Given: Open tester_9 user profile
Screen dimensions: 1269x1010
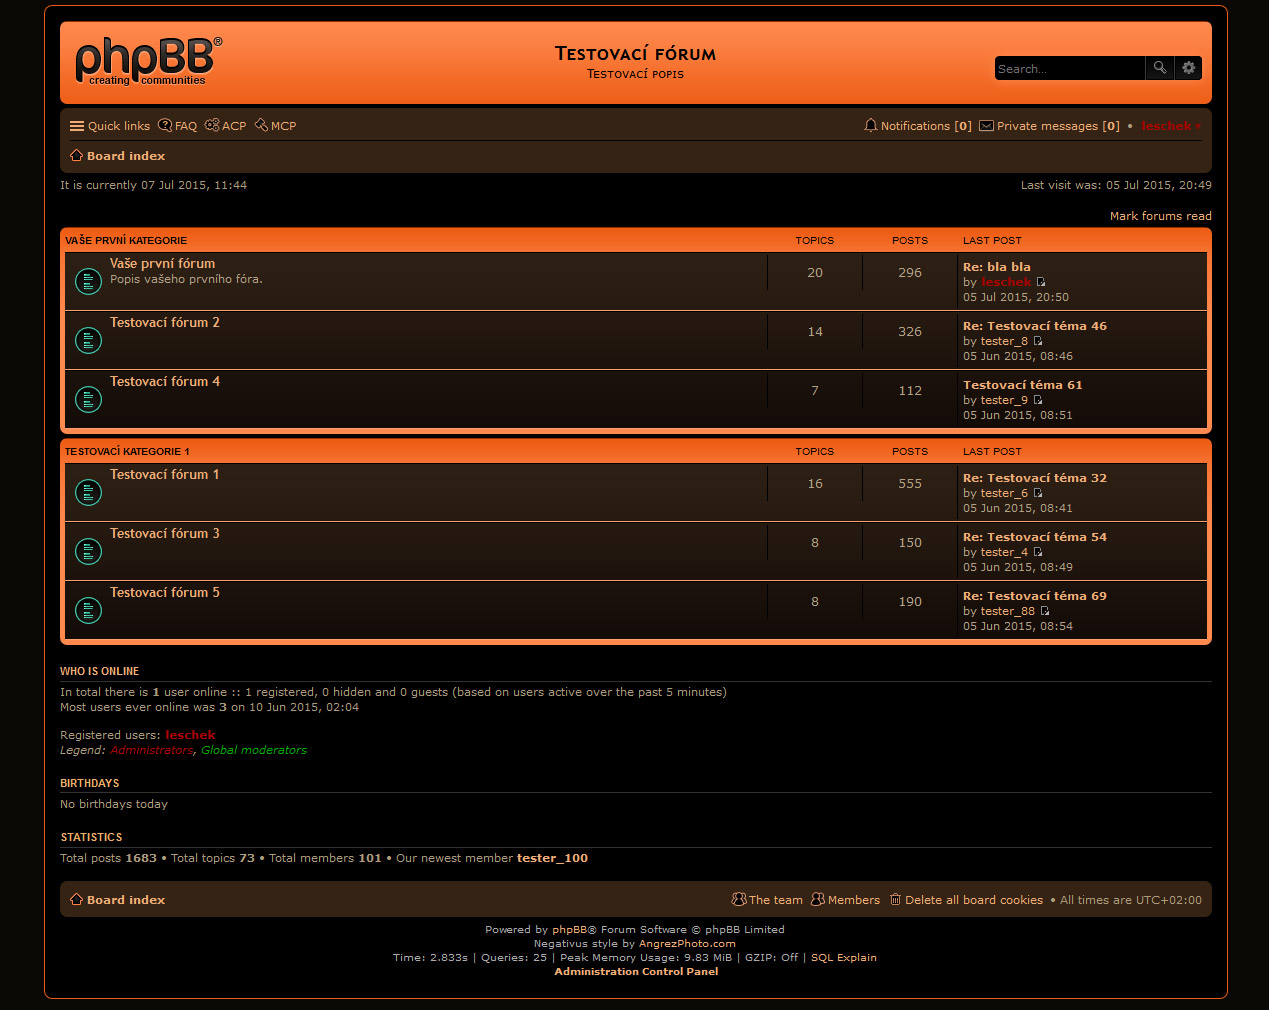Looking at the screenshot, I should click(1004, 400).
